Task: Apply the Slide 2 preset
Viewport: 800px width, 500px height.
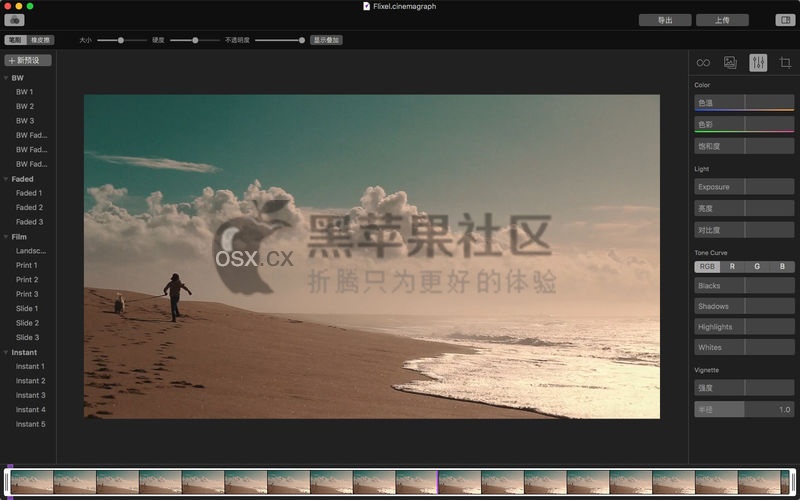Action: point(27,323)
